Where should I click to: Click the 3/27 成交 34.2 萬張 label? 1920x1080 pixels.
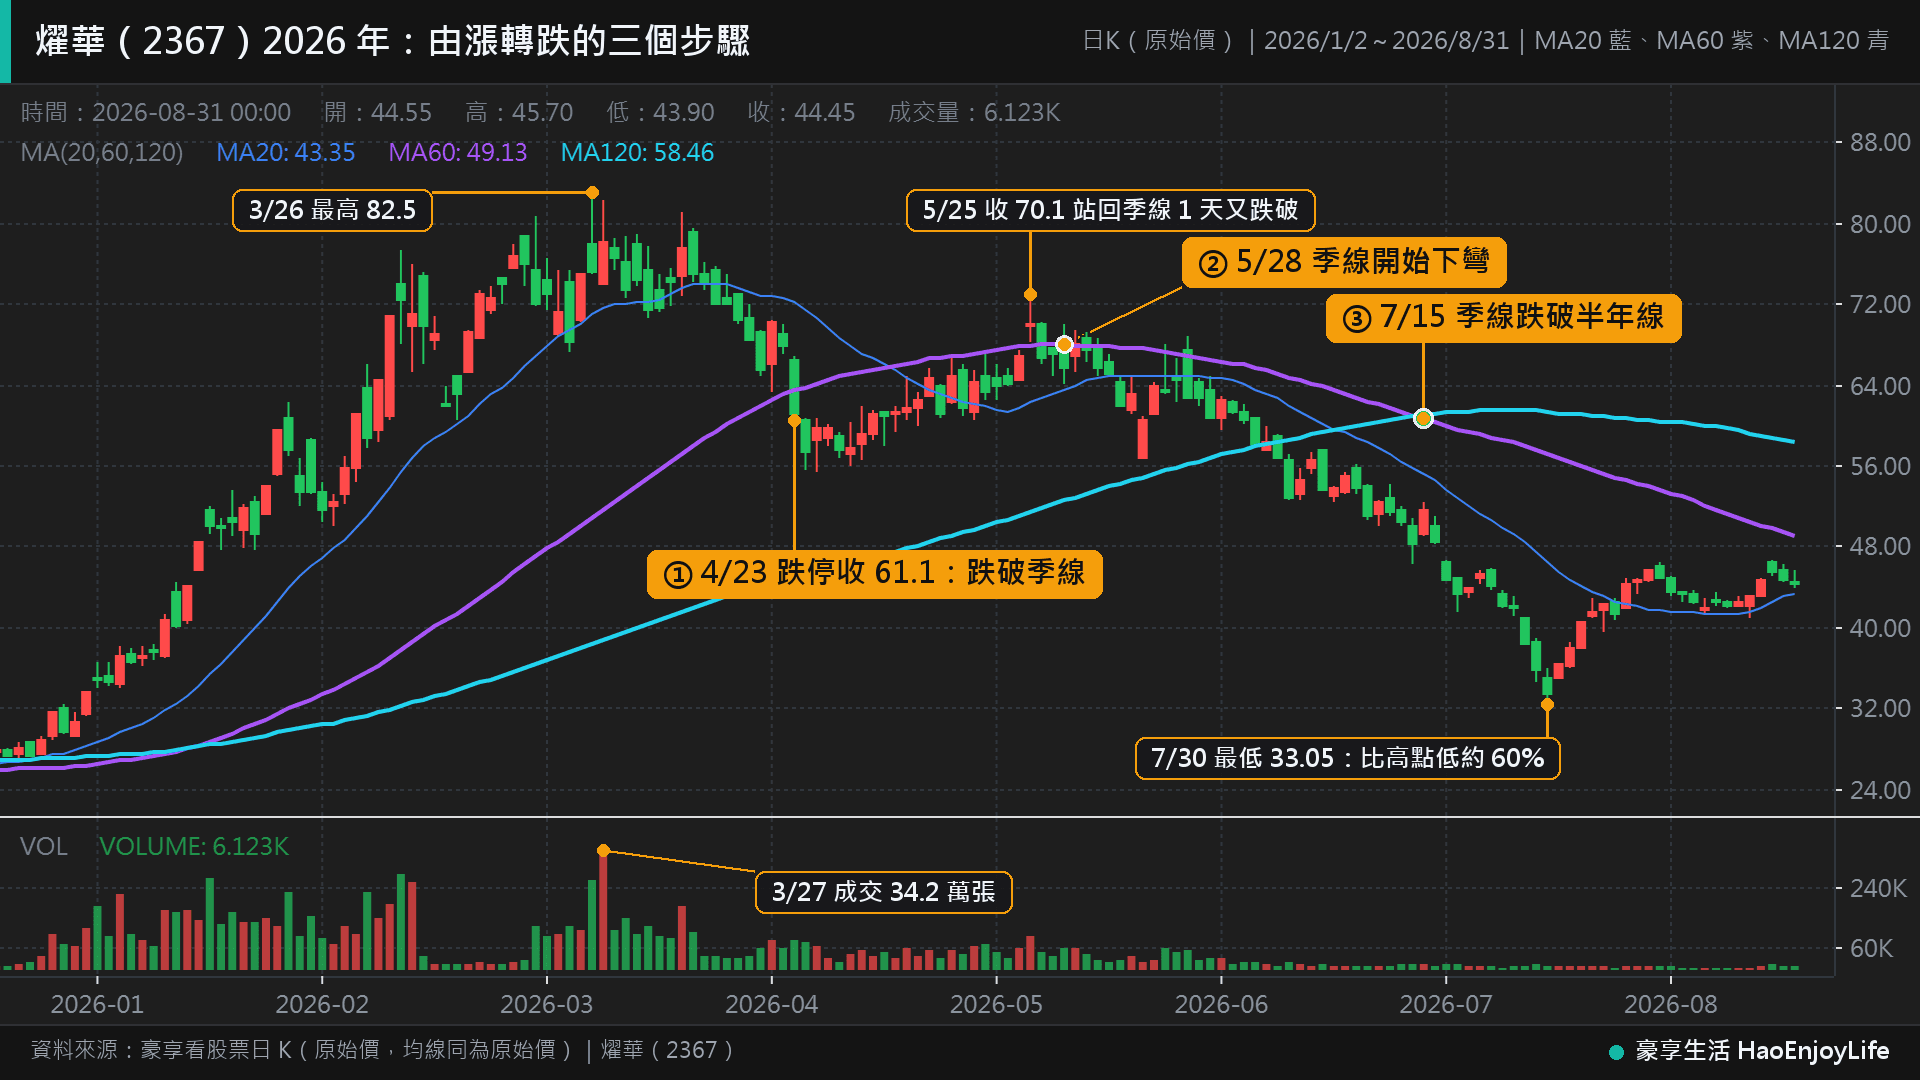coord(883,892)
